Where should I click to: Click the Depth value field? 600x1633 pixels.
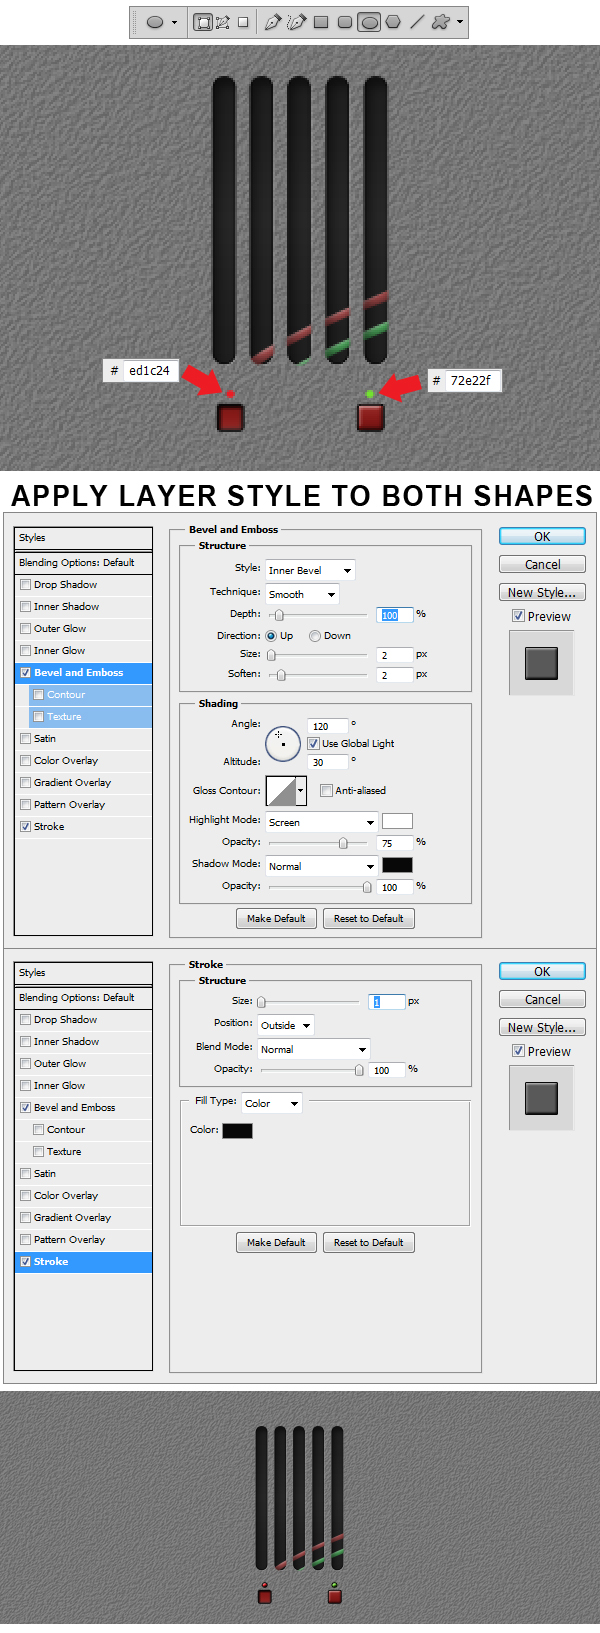pos(395,615)
